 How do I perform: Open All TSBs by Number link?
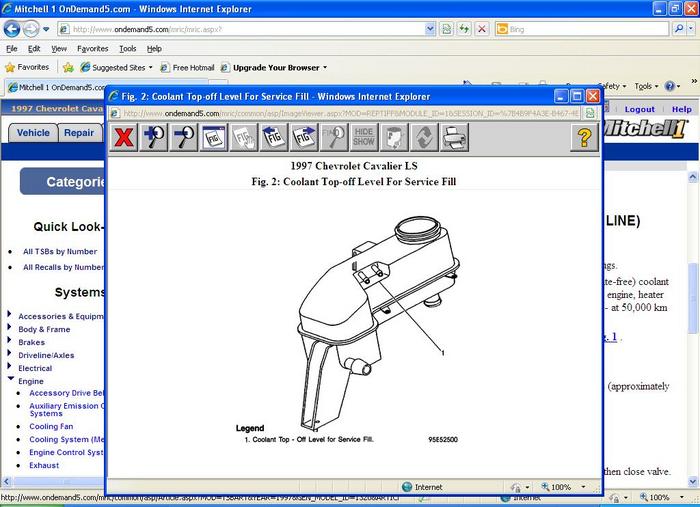click(x=60, y=252)
